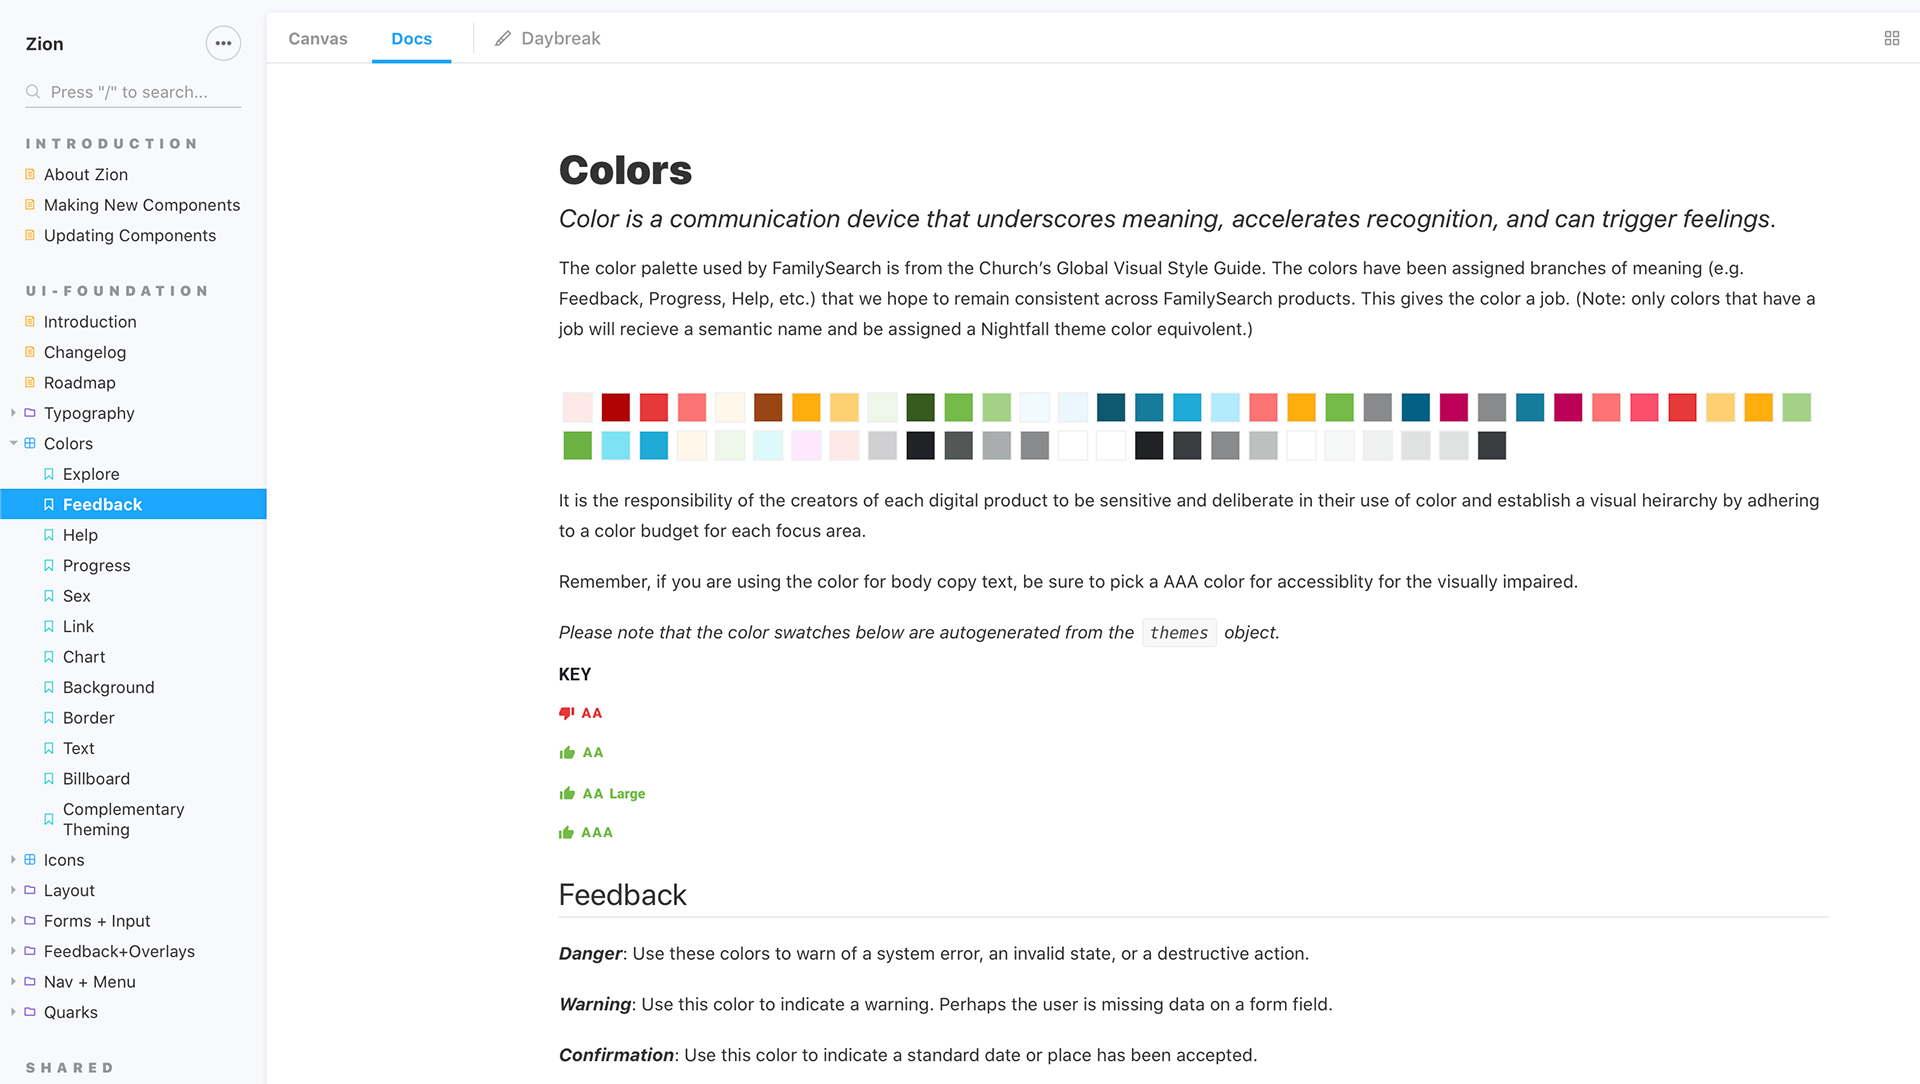Click the ellipsis menu button beside Zion
Viewport: 1920px width, 1084px height.
point(223,43)
